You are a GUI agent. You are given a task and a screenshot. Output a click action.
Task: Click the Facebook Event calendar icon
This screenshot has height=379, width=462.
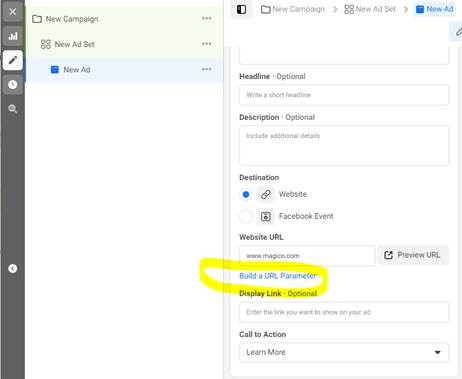click(x=266, y=217)
